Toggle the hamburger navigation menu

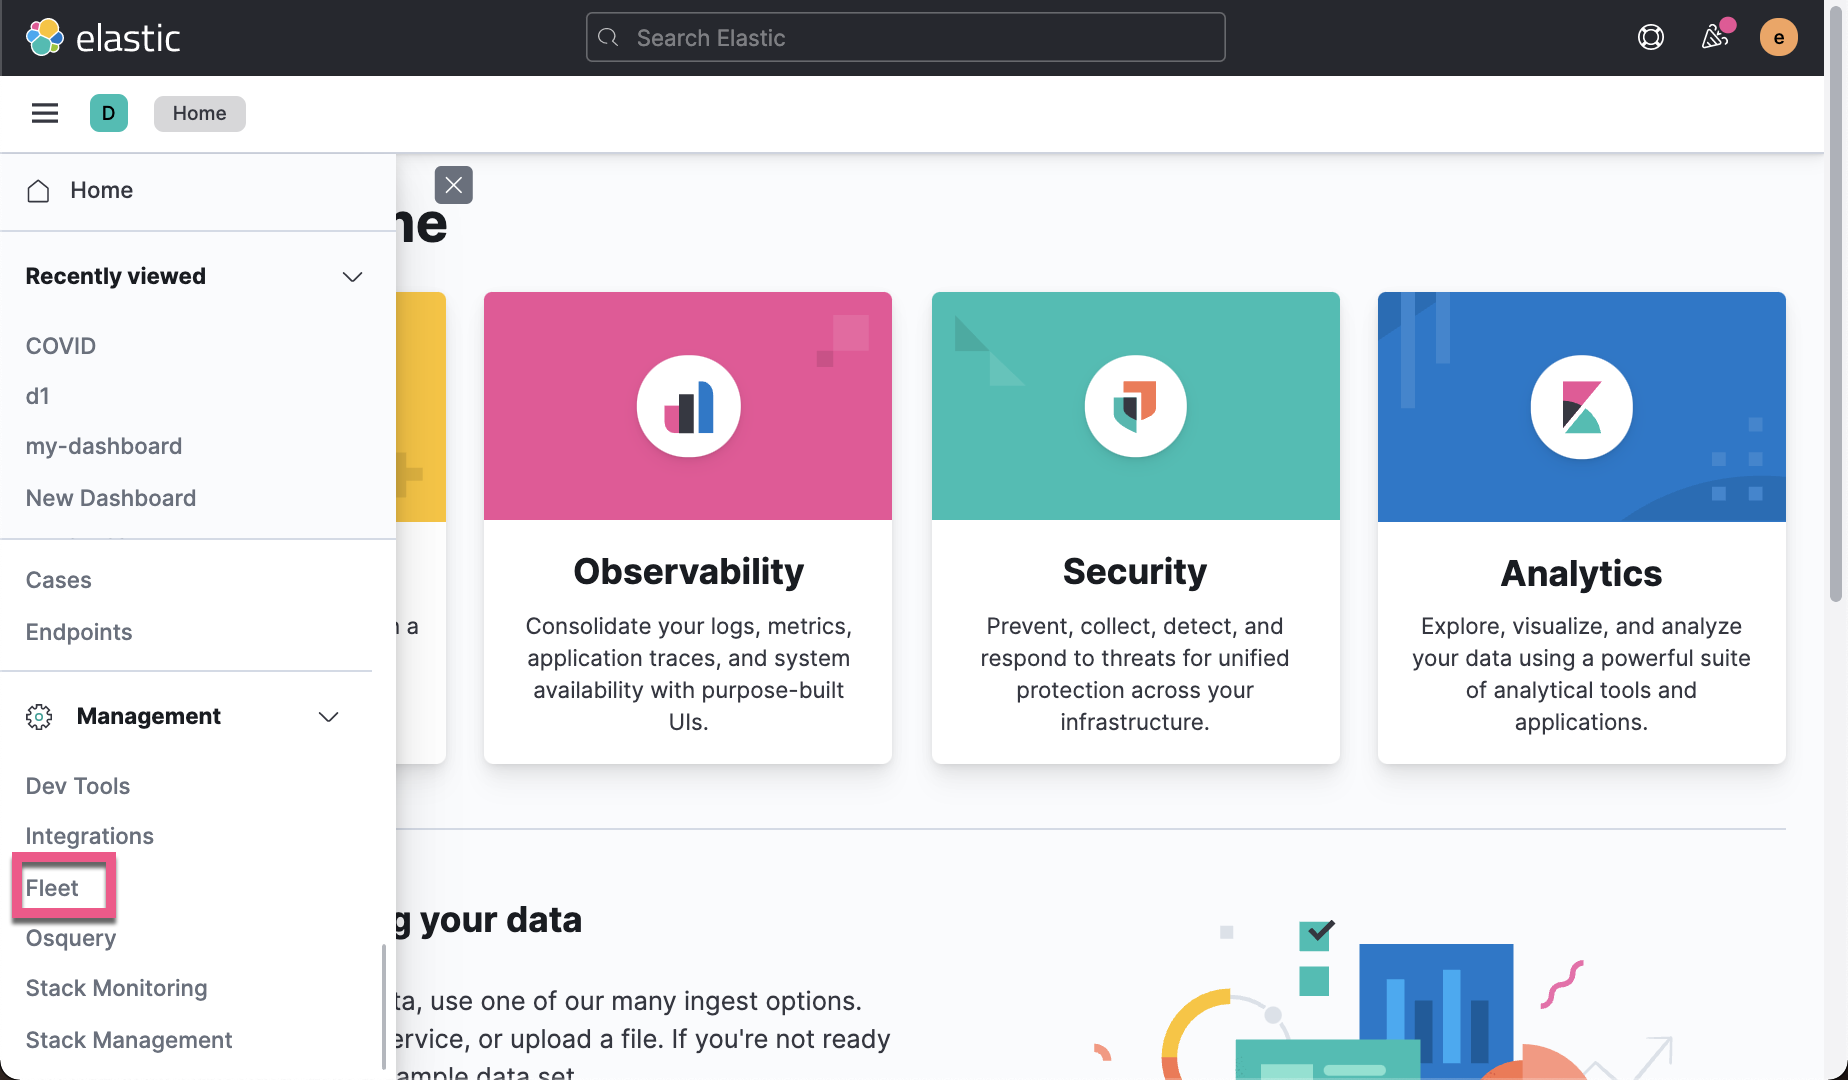point(44,113)
